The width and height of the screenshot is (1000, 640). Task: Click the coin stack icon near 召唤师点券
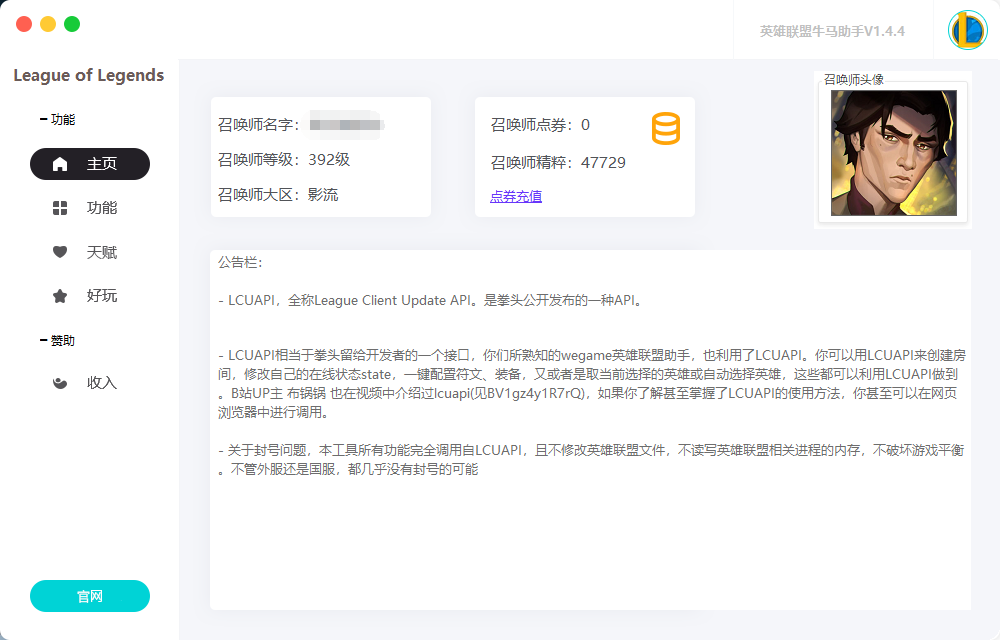coord(666,128)
